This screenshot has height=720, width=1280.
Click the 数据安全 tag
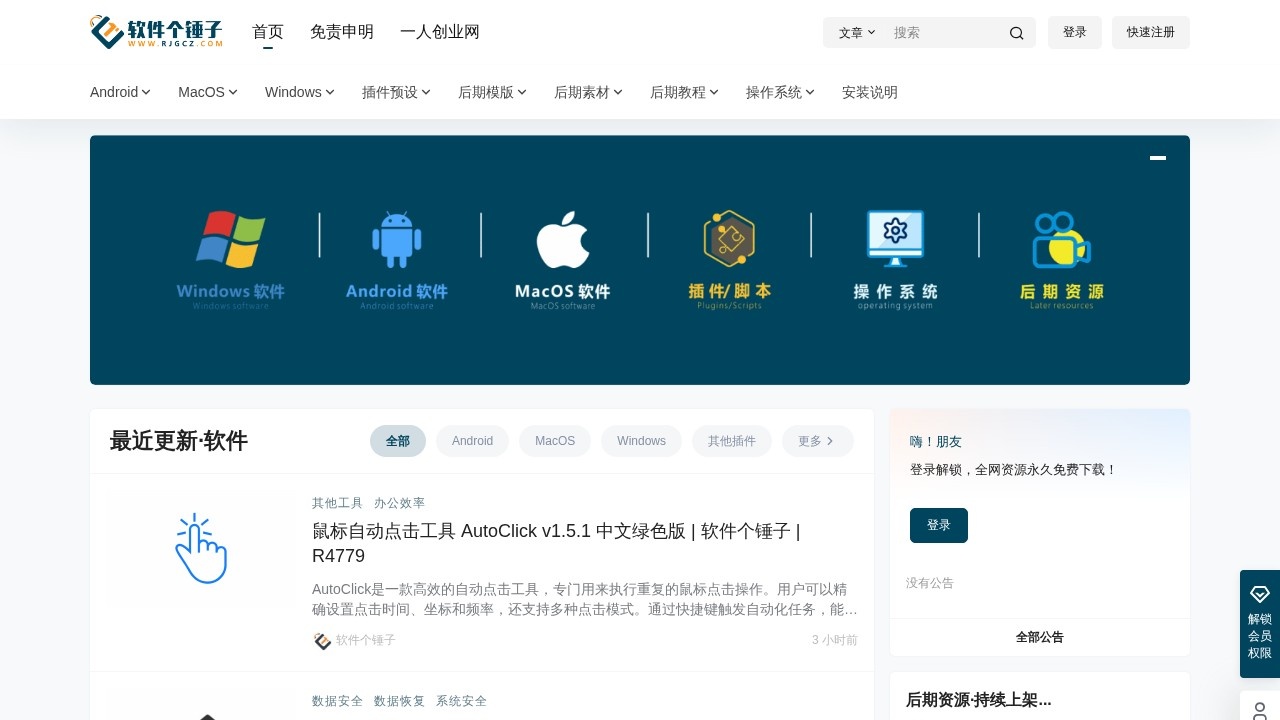[338, 701]
